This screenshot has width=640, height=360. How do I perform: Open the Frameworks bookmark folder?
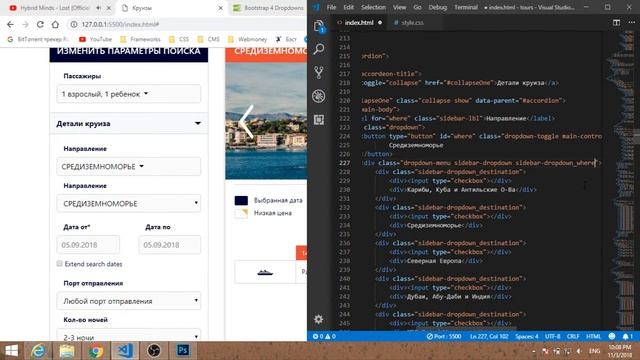[140, 39]
